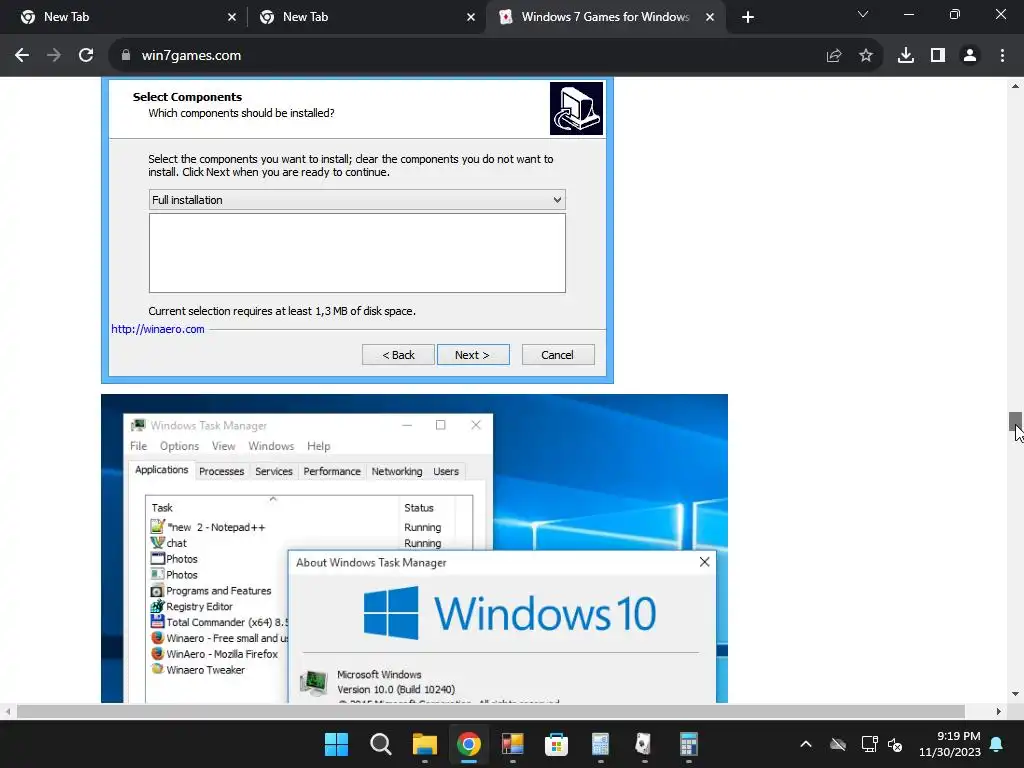Open Chrome three-dot menu
Screen dimensions: 1024x768
(1002, 56)
